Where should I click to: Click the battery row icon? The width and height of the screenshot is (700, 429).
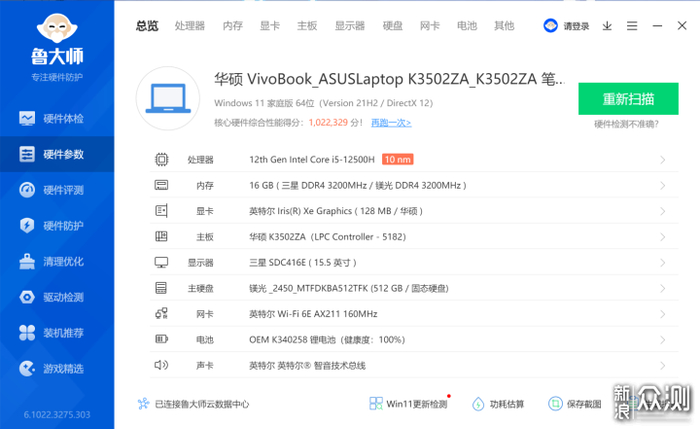[161, 339]
